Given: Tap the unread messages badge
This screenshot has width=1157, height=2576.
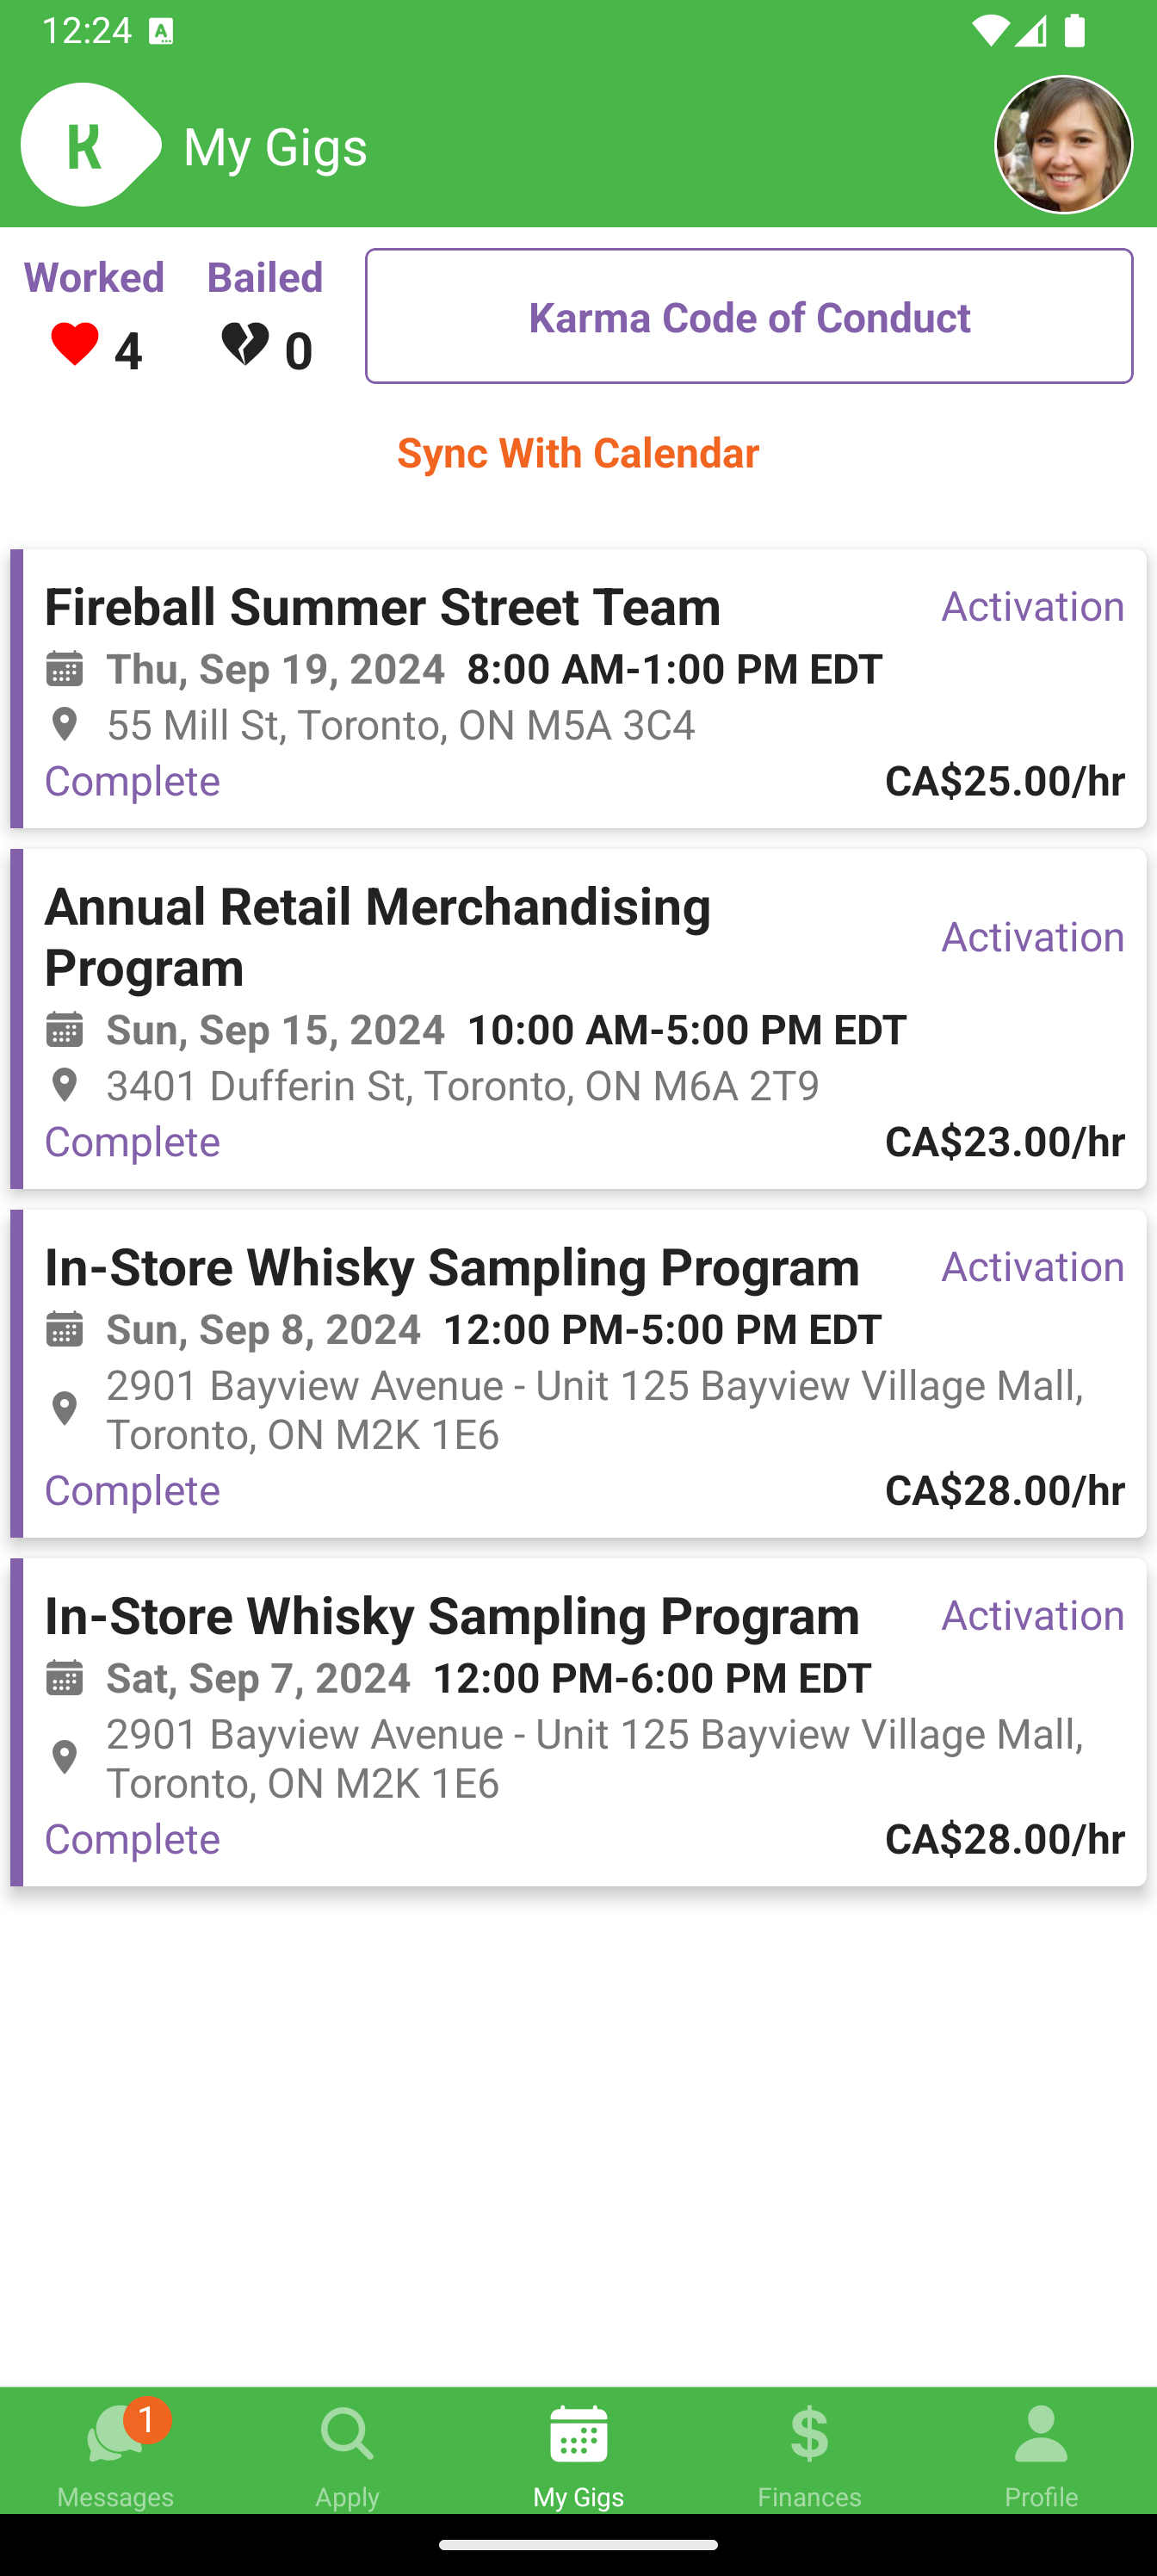Looking at the screenshot, I should (x=147, y=2420).
